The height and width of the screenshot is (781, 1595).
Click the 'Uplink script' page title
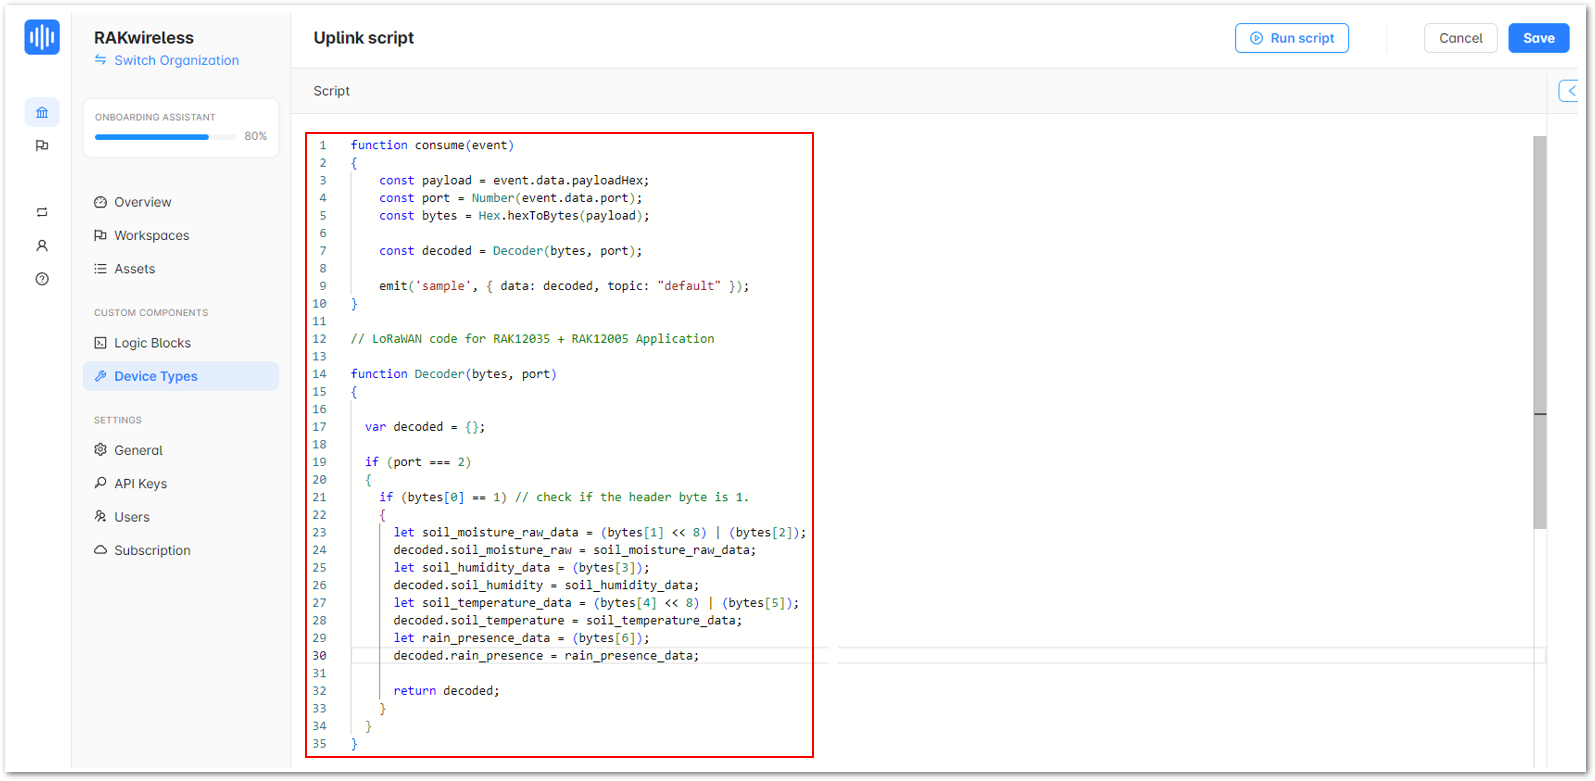pyautogui.click(x=364, y=38)
